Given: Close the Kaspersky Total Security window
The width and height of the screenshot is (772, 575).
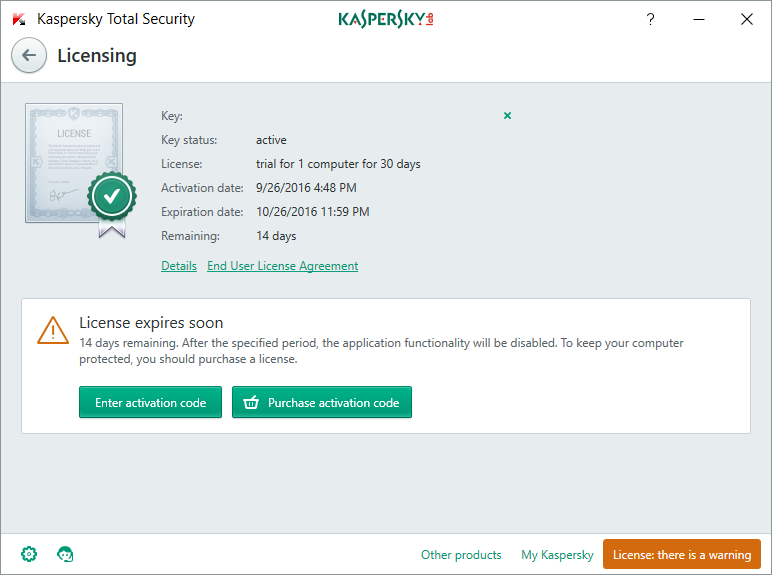Looking at the screenshot, I should click(x=746, y=19).
